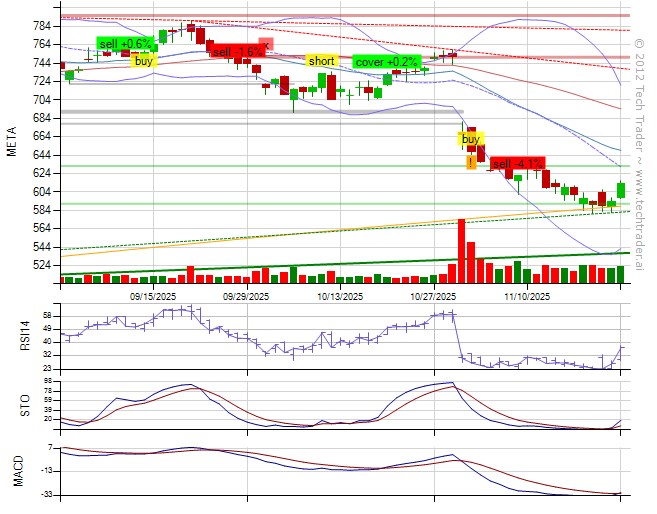Click the red "sell -4.1%" signal marker
This screenshot has height=514, width=657.
[518, 163]
